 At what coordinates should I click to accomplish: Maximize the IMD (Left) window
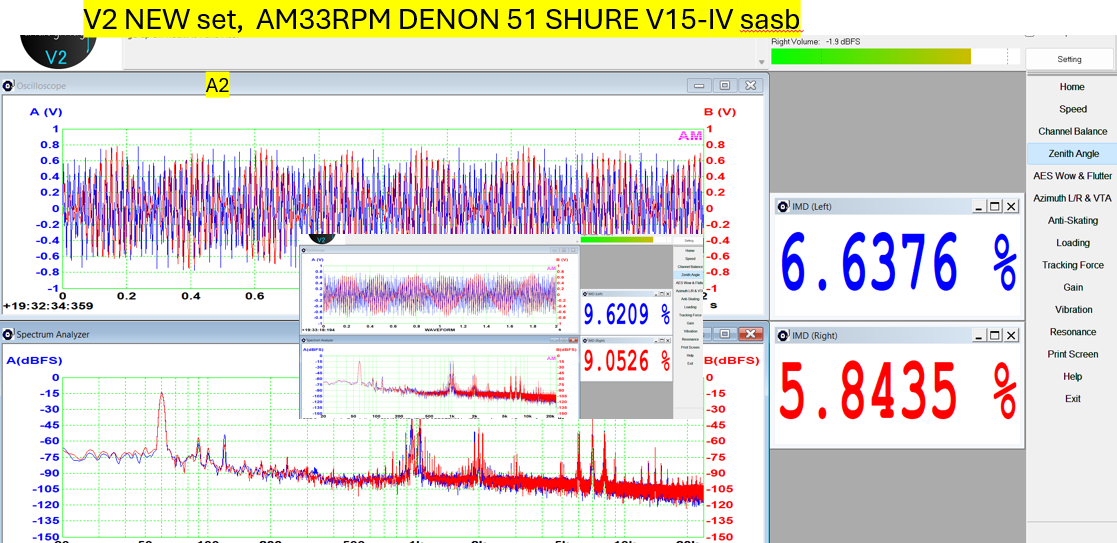point(996,206)
